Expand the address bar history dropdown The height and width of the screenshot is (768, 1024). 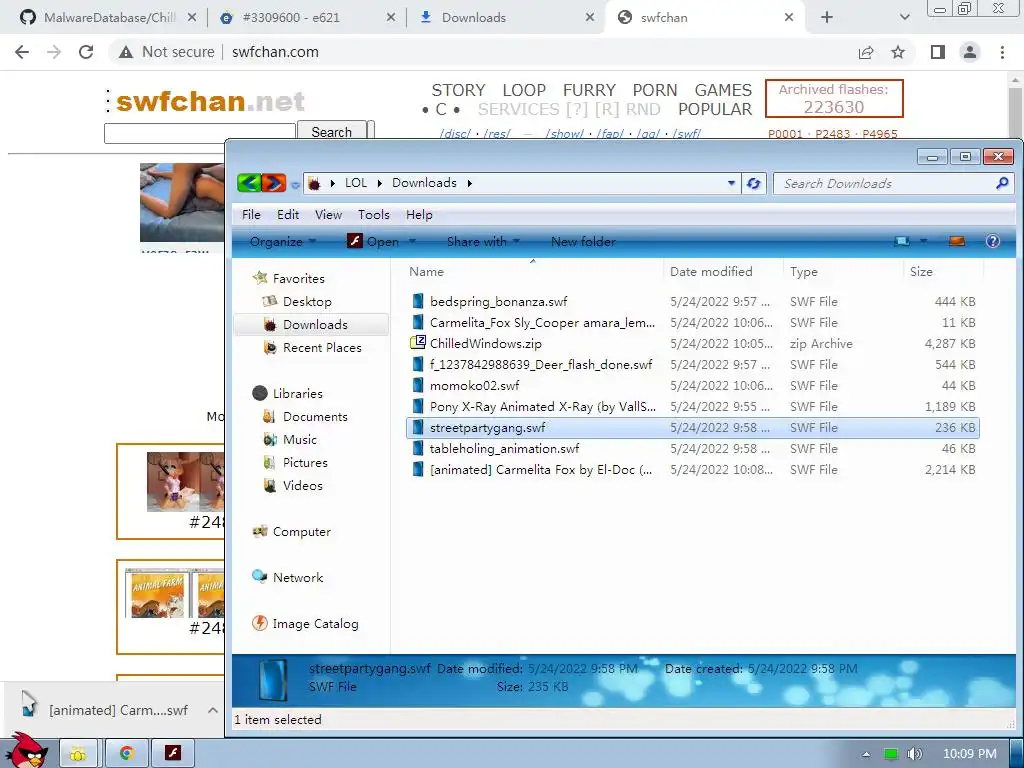click(731, 184)
